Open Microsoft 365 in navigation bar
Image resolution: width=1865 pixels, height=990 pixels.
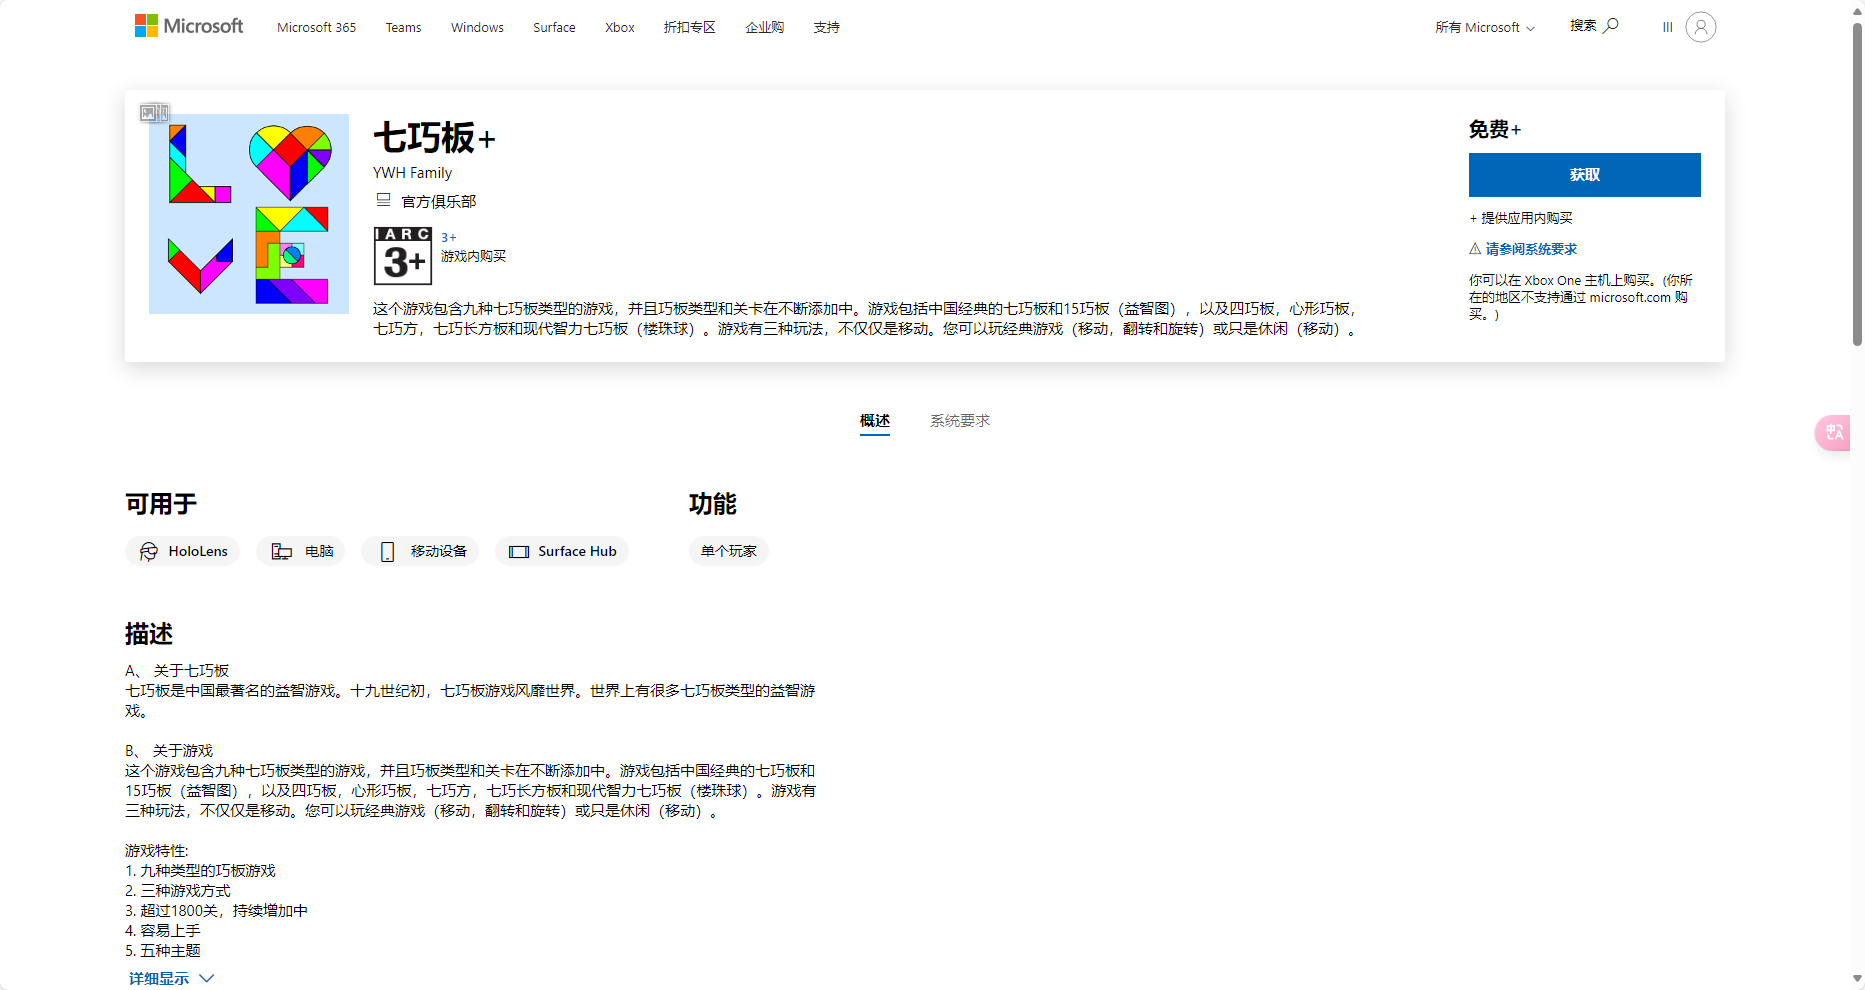pos(316,27)
